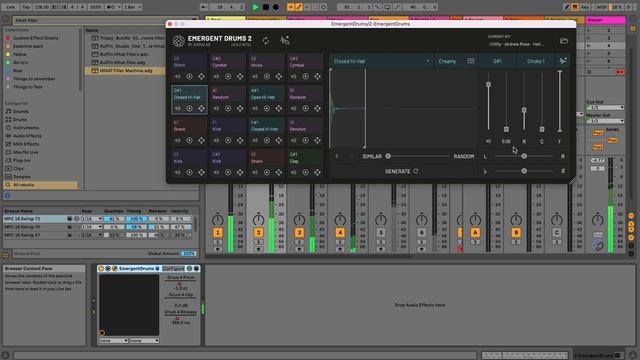640x360 pixels.
Task: Click the speaker icon below the volume slider
Action: pyautogui.click(x=489, y=141)
